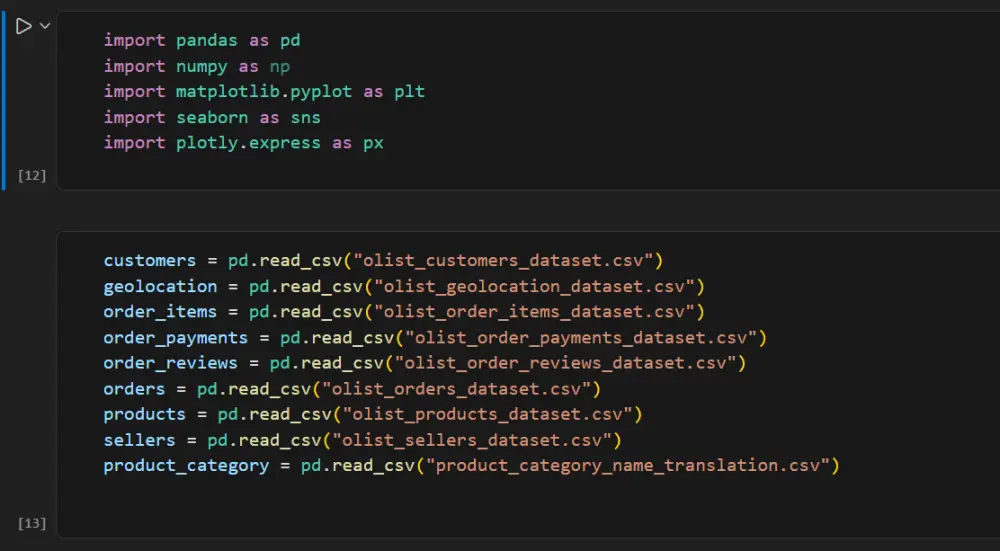
Task: Click the "olist_geolocation_dataset.csv" string
Action: [x=534, y=286]
